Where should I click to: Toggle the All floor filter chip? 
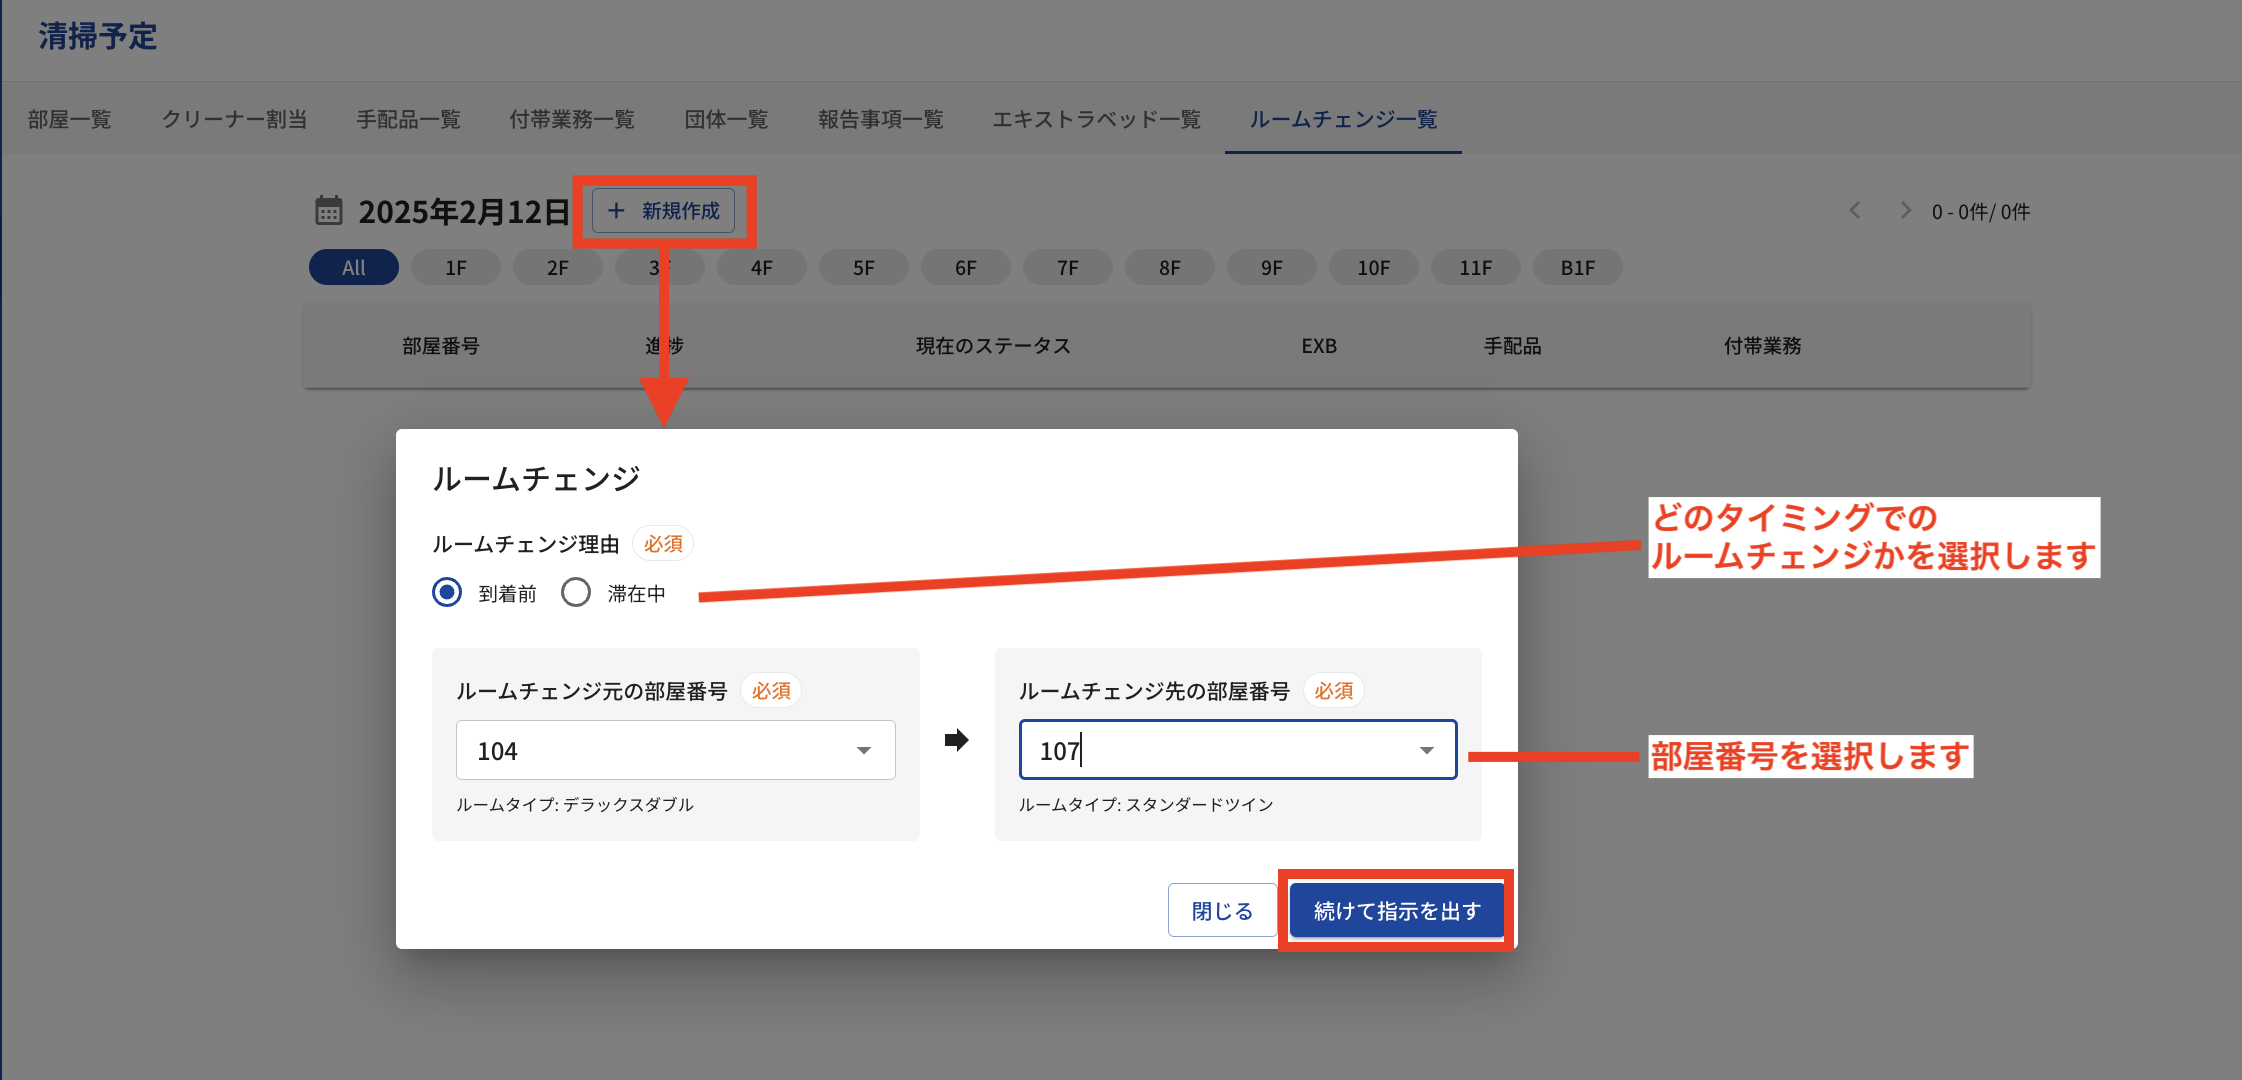tap(353, 268)
